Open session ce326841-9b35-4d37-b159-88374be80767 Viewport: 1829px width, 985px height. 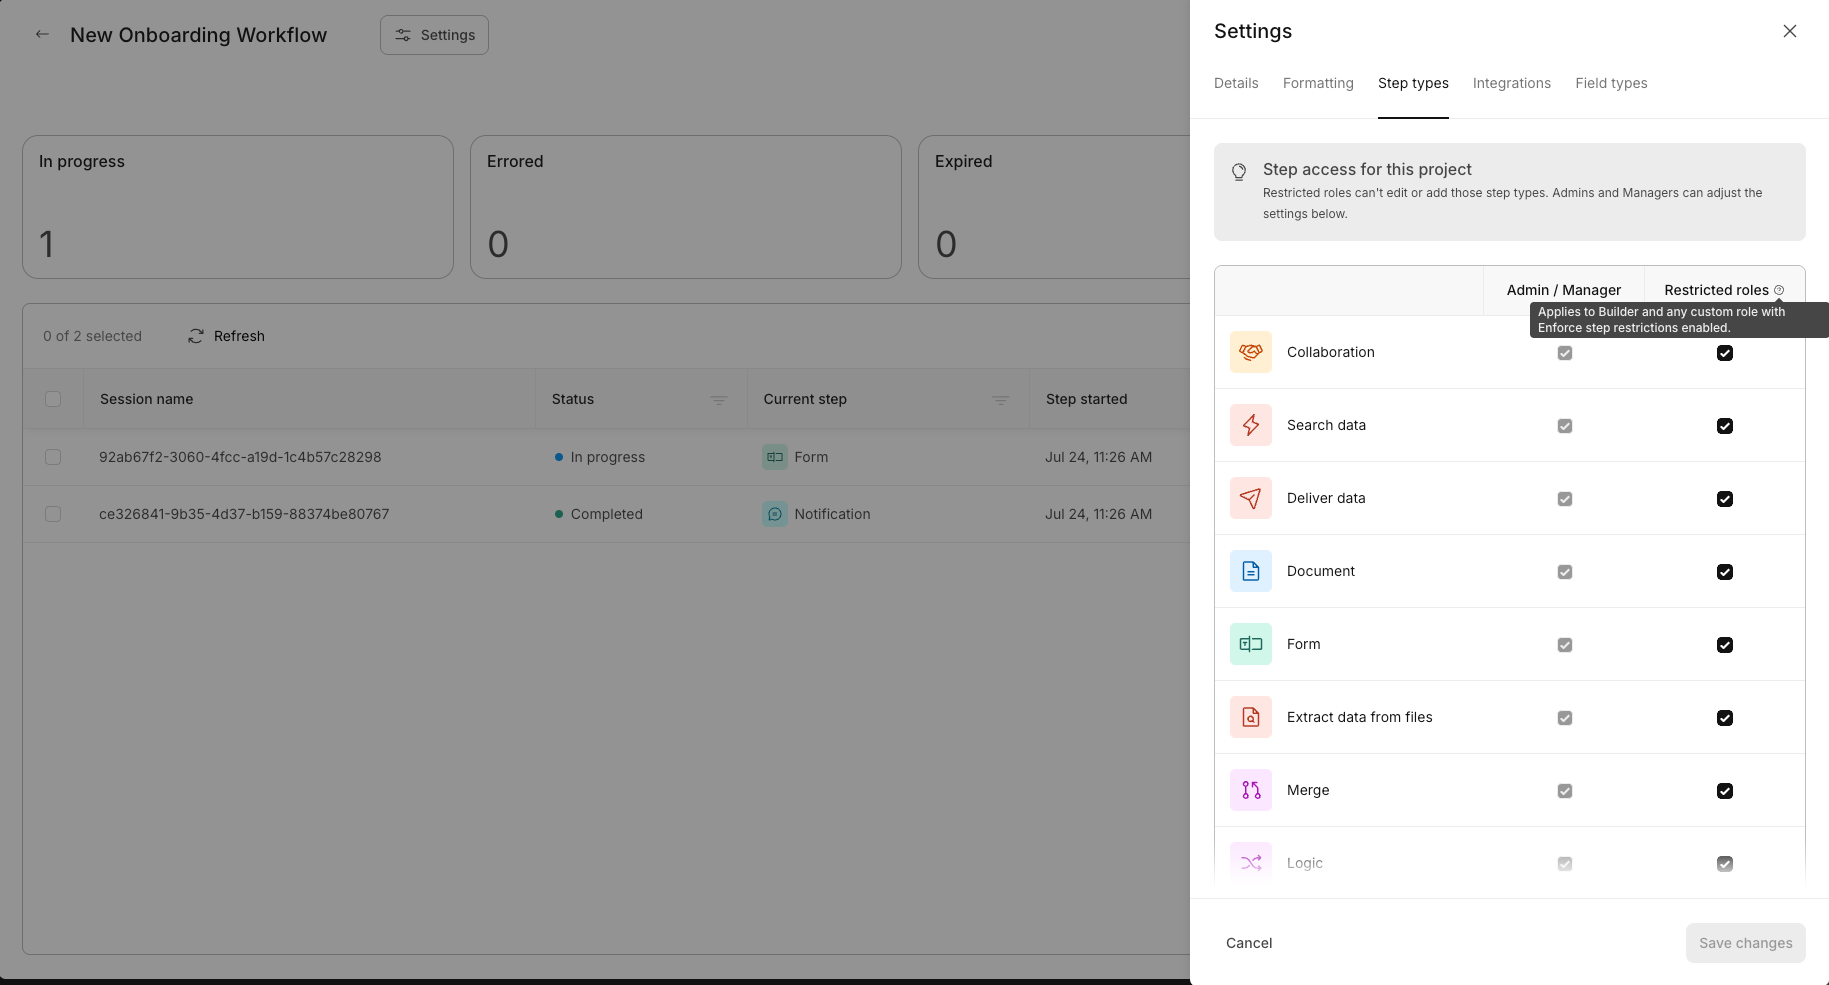pyautogui.click(x=244, y=514)
